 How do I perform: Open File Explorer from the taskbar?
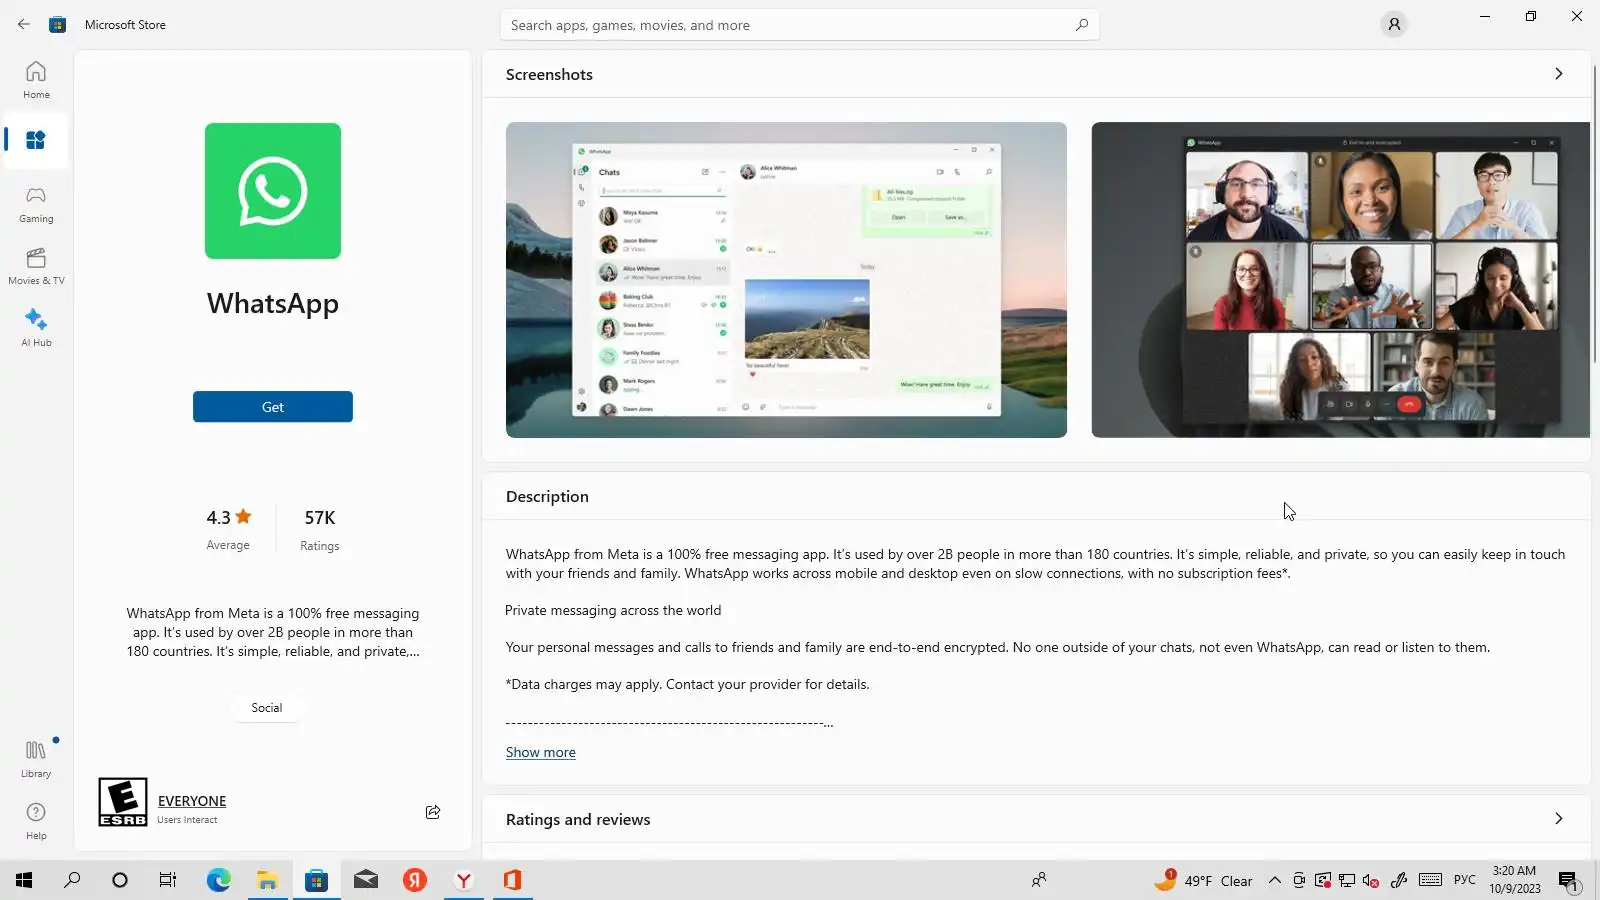point(267,880)
